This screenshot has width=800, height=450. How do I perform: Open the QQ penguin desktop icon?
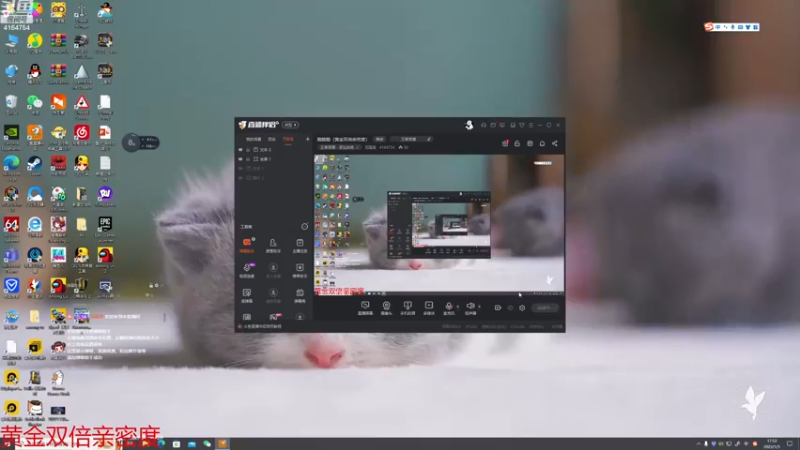coord(35,74)
